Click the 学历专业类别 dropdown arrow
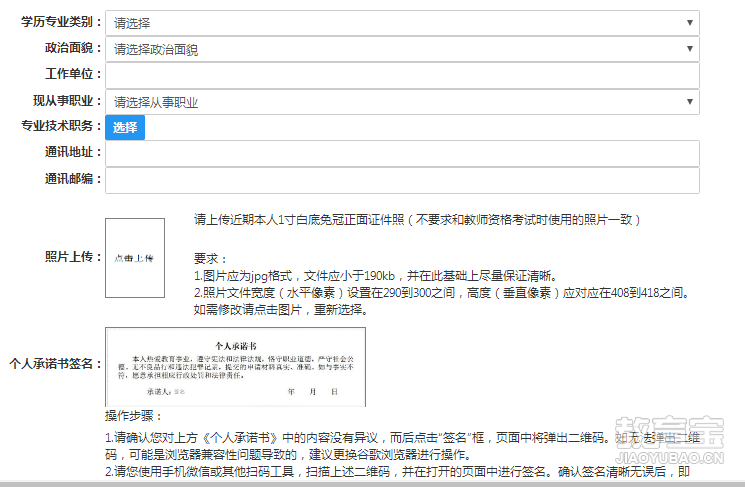745x487 pixels. (x=689, y=22)
